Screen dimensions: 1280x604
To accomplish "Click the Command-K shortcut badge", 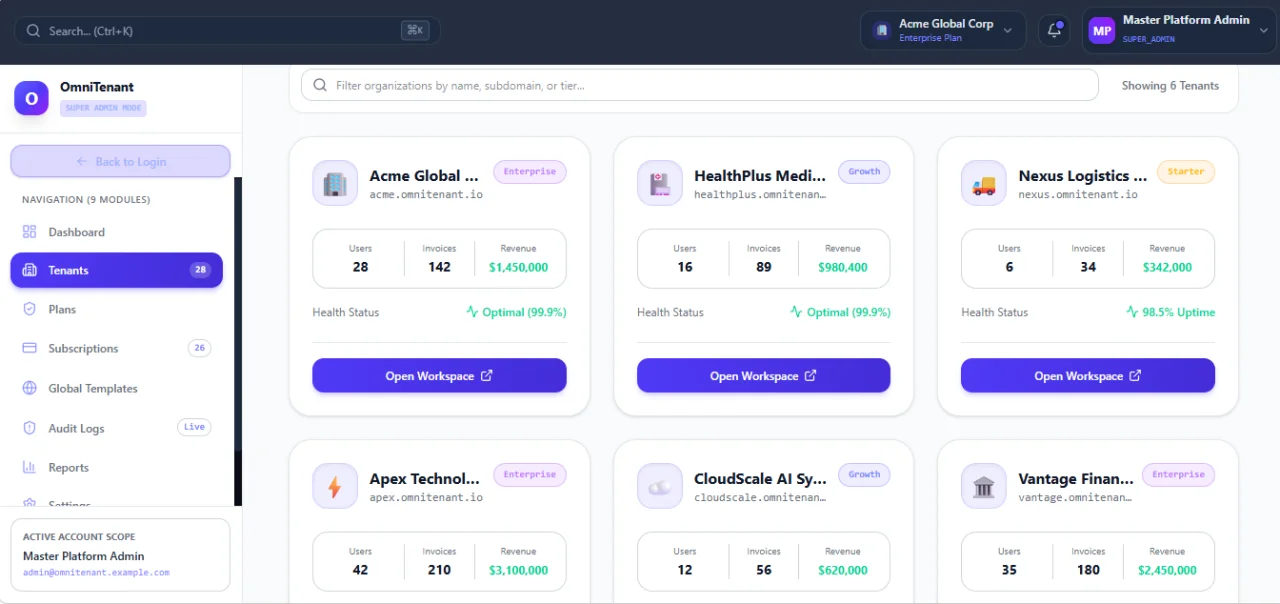I will [x=415, y=31].
